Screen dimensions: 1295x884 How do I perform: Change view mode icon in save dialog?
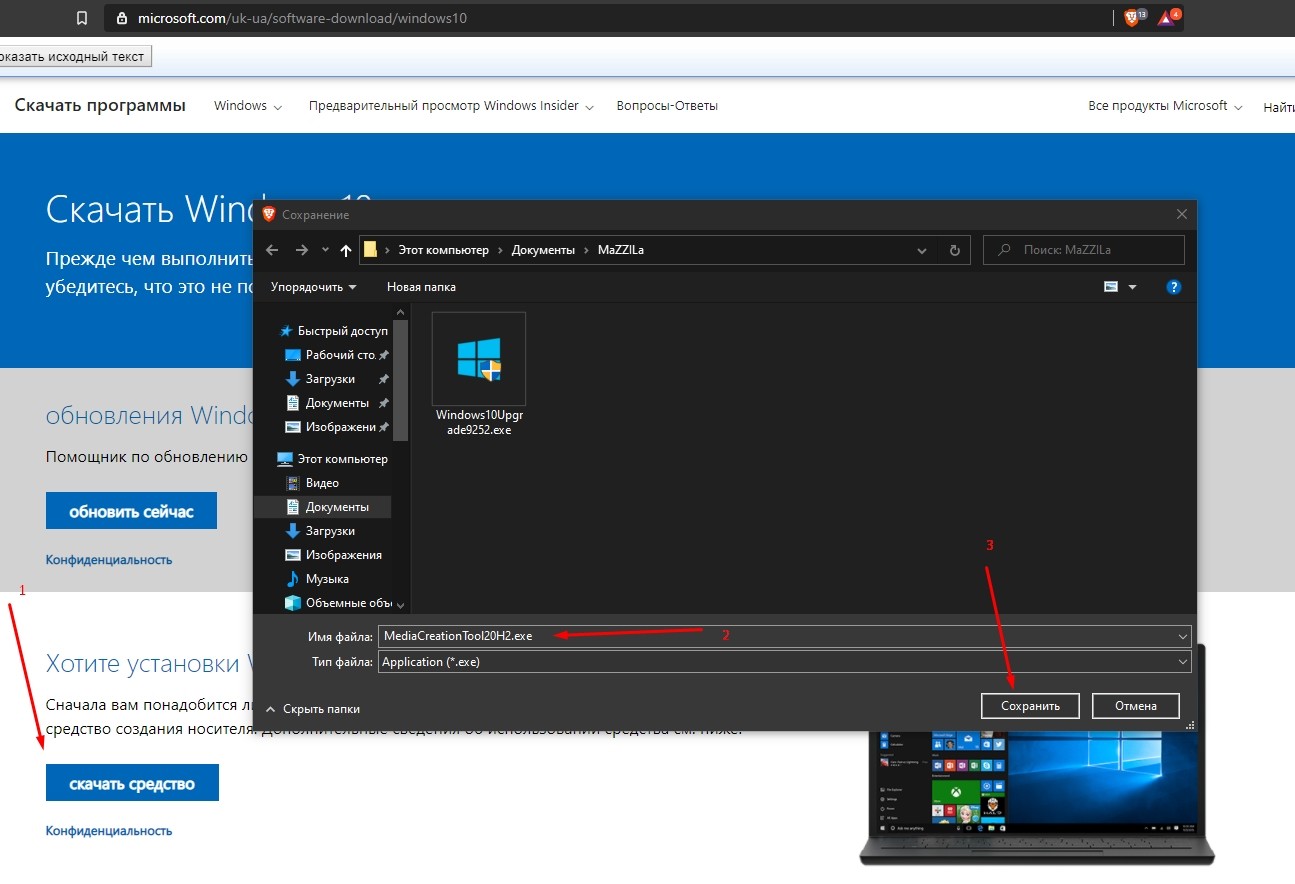pyautogui.click(x=1111, y=287)
